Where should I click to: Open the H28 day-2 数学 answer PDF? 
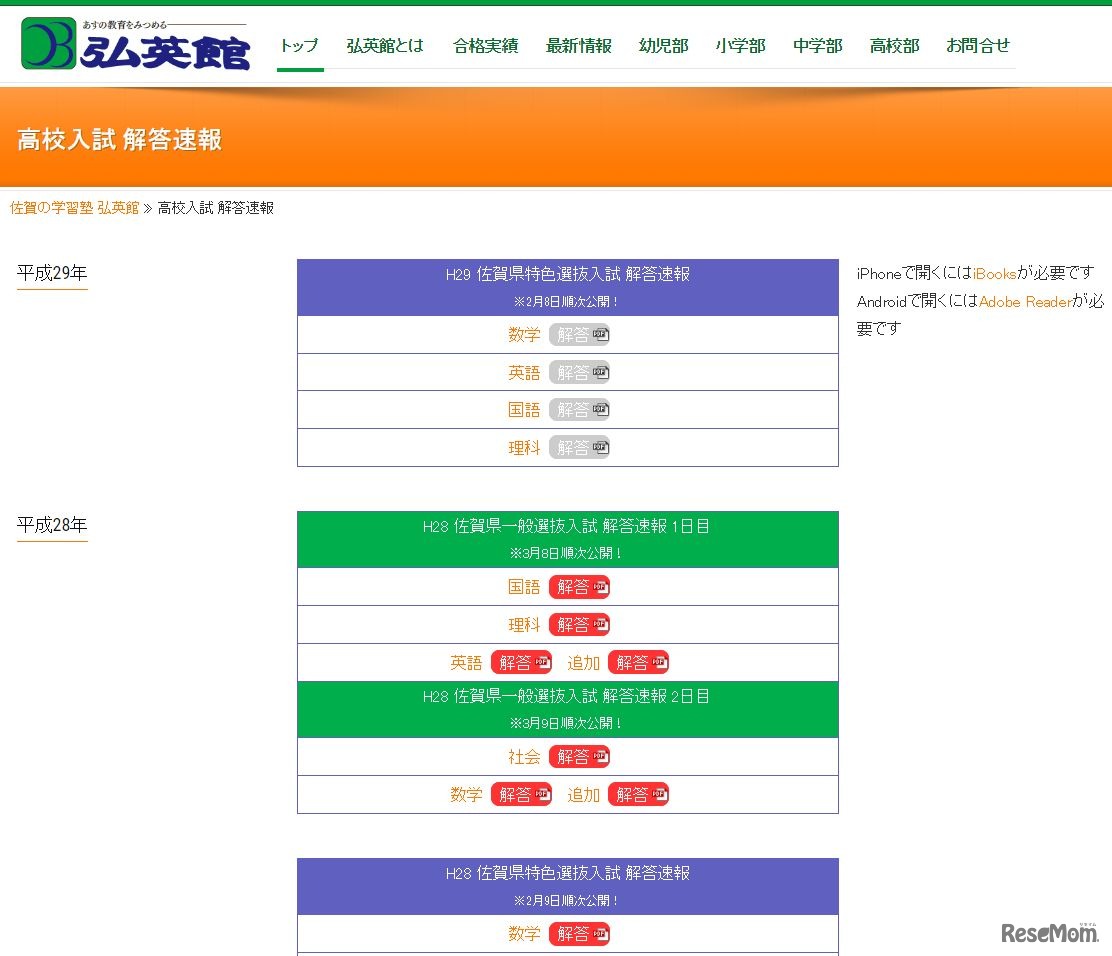[x=521, y=794]
